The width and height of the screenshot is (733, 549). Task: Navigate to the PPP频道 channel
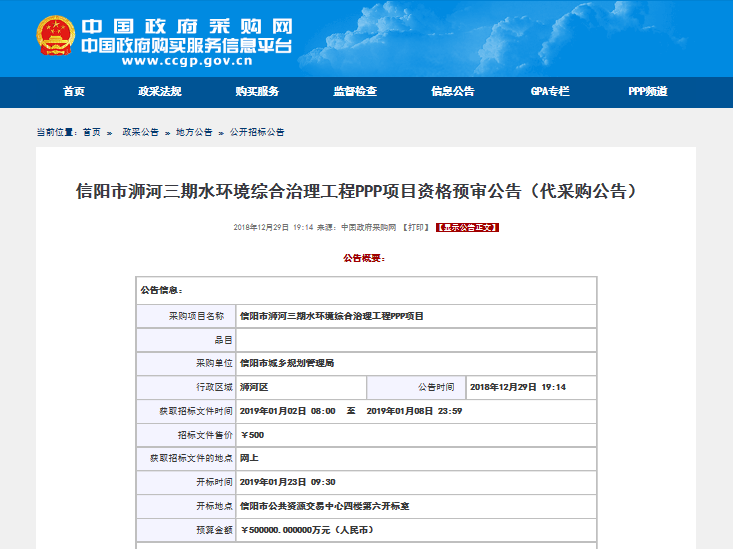click(647, 92)
